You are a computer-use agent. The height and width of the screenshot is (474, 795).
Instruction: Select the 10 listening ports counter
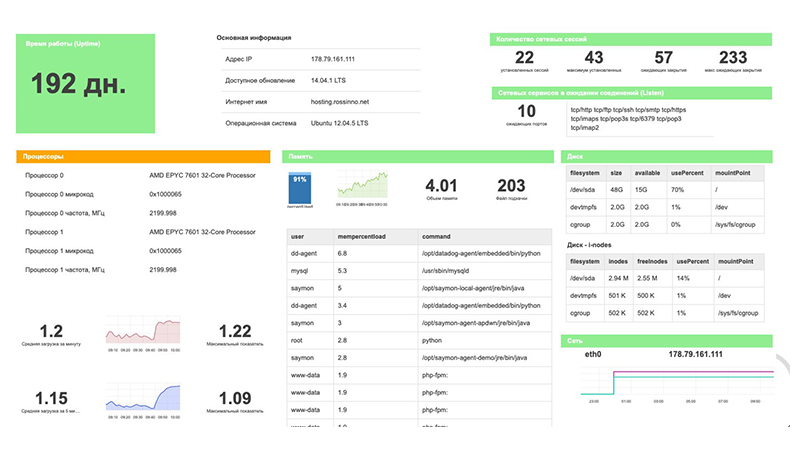pyautogui.click(x=526, y=111)
